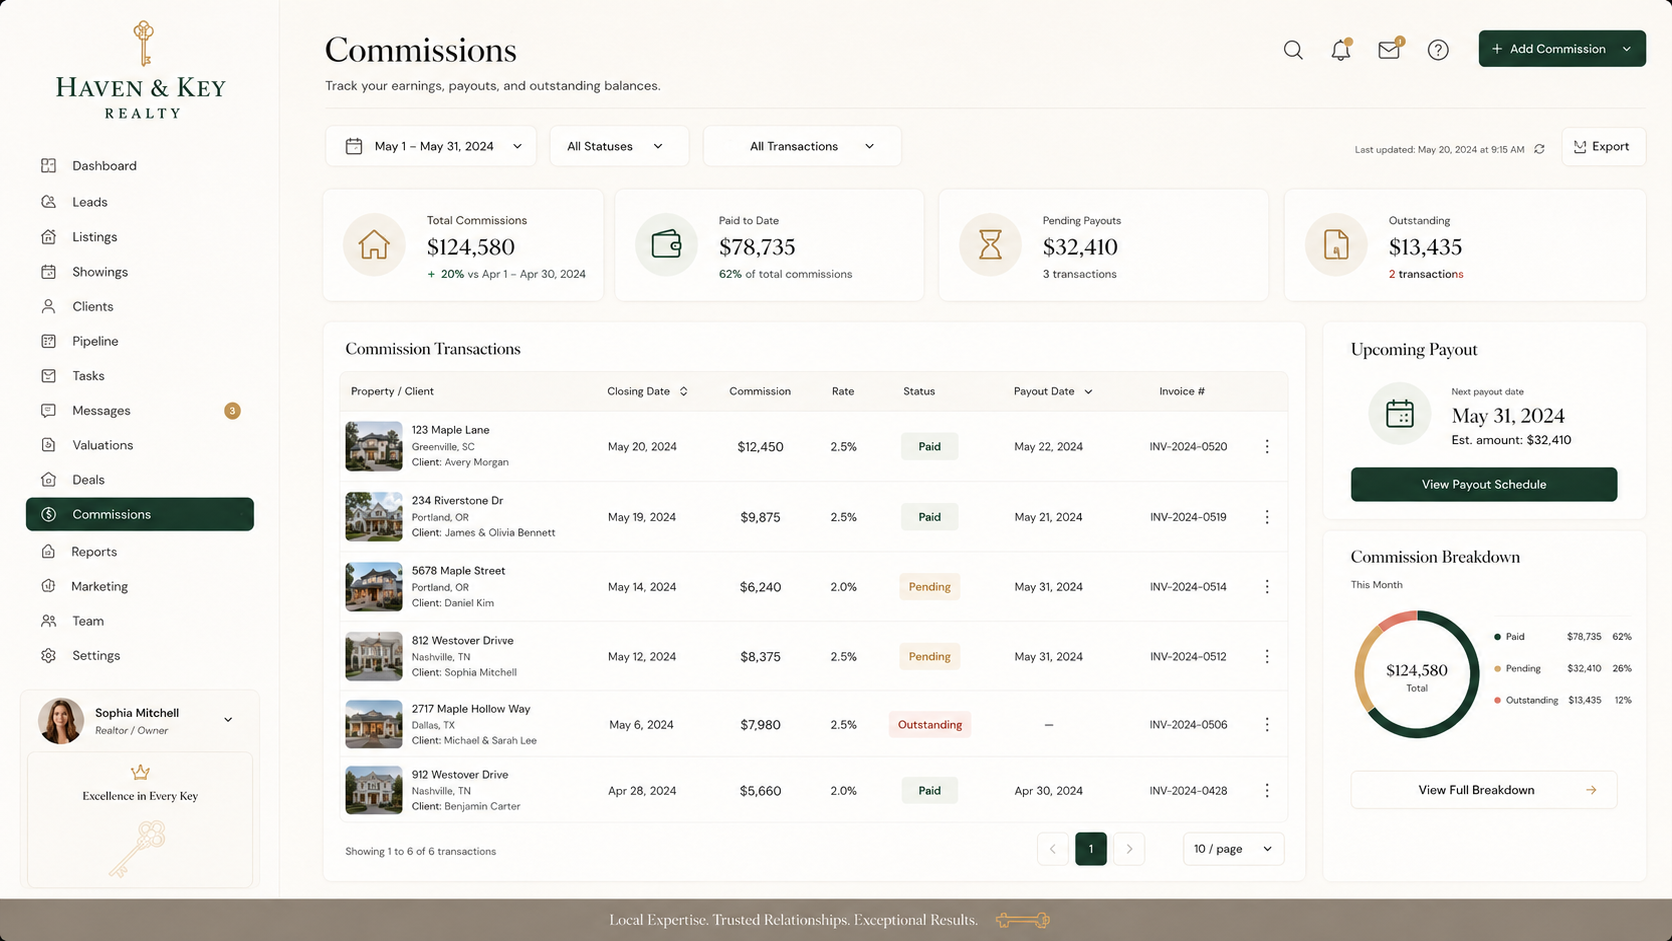Open the All Transactions filter dropdown
Screen dimensions: 1672x941
pos(802,146)
